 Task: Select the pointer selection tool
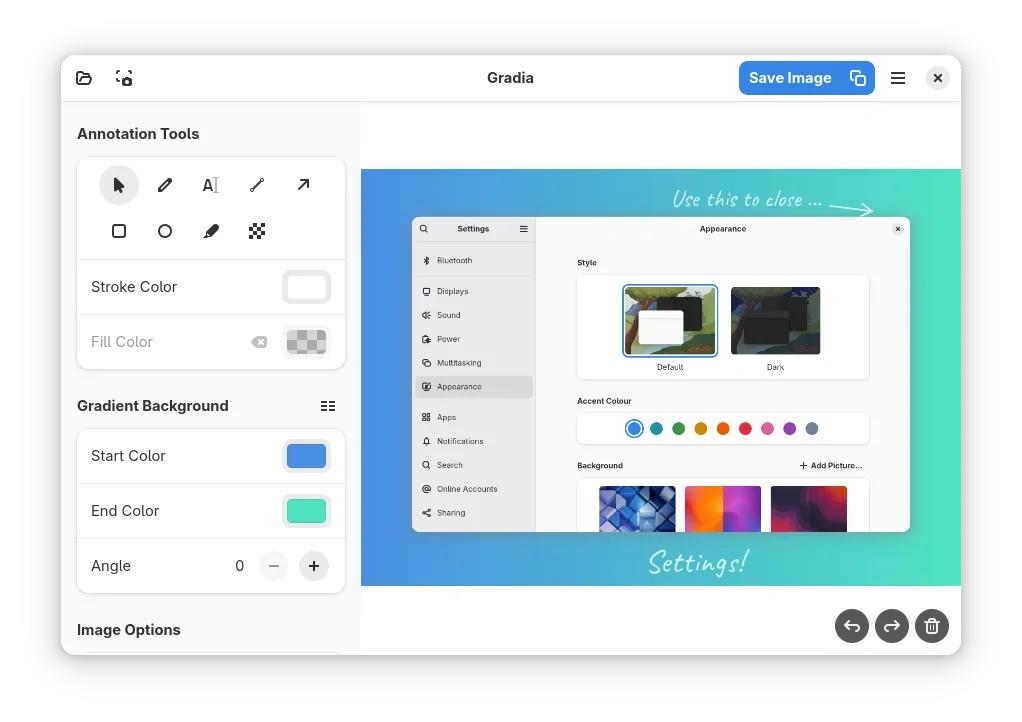[x=119, y=185]
